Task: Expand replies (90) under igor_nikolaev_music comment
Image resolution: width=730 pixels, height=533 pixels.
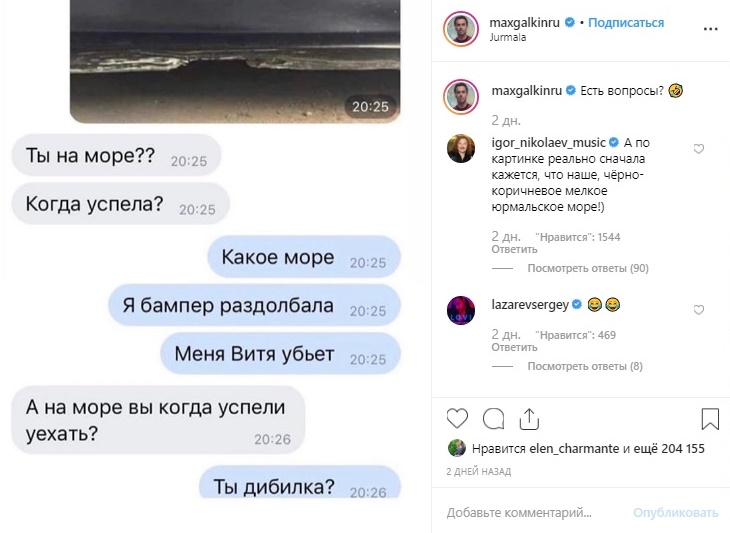Action: coord(588,268)
